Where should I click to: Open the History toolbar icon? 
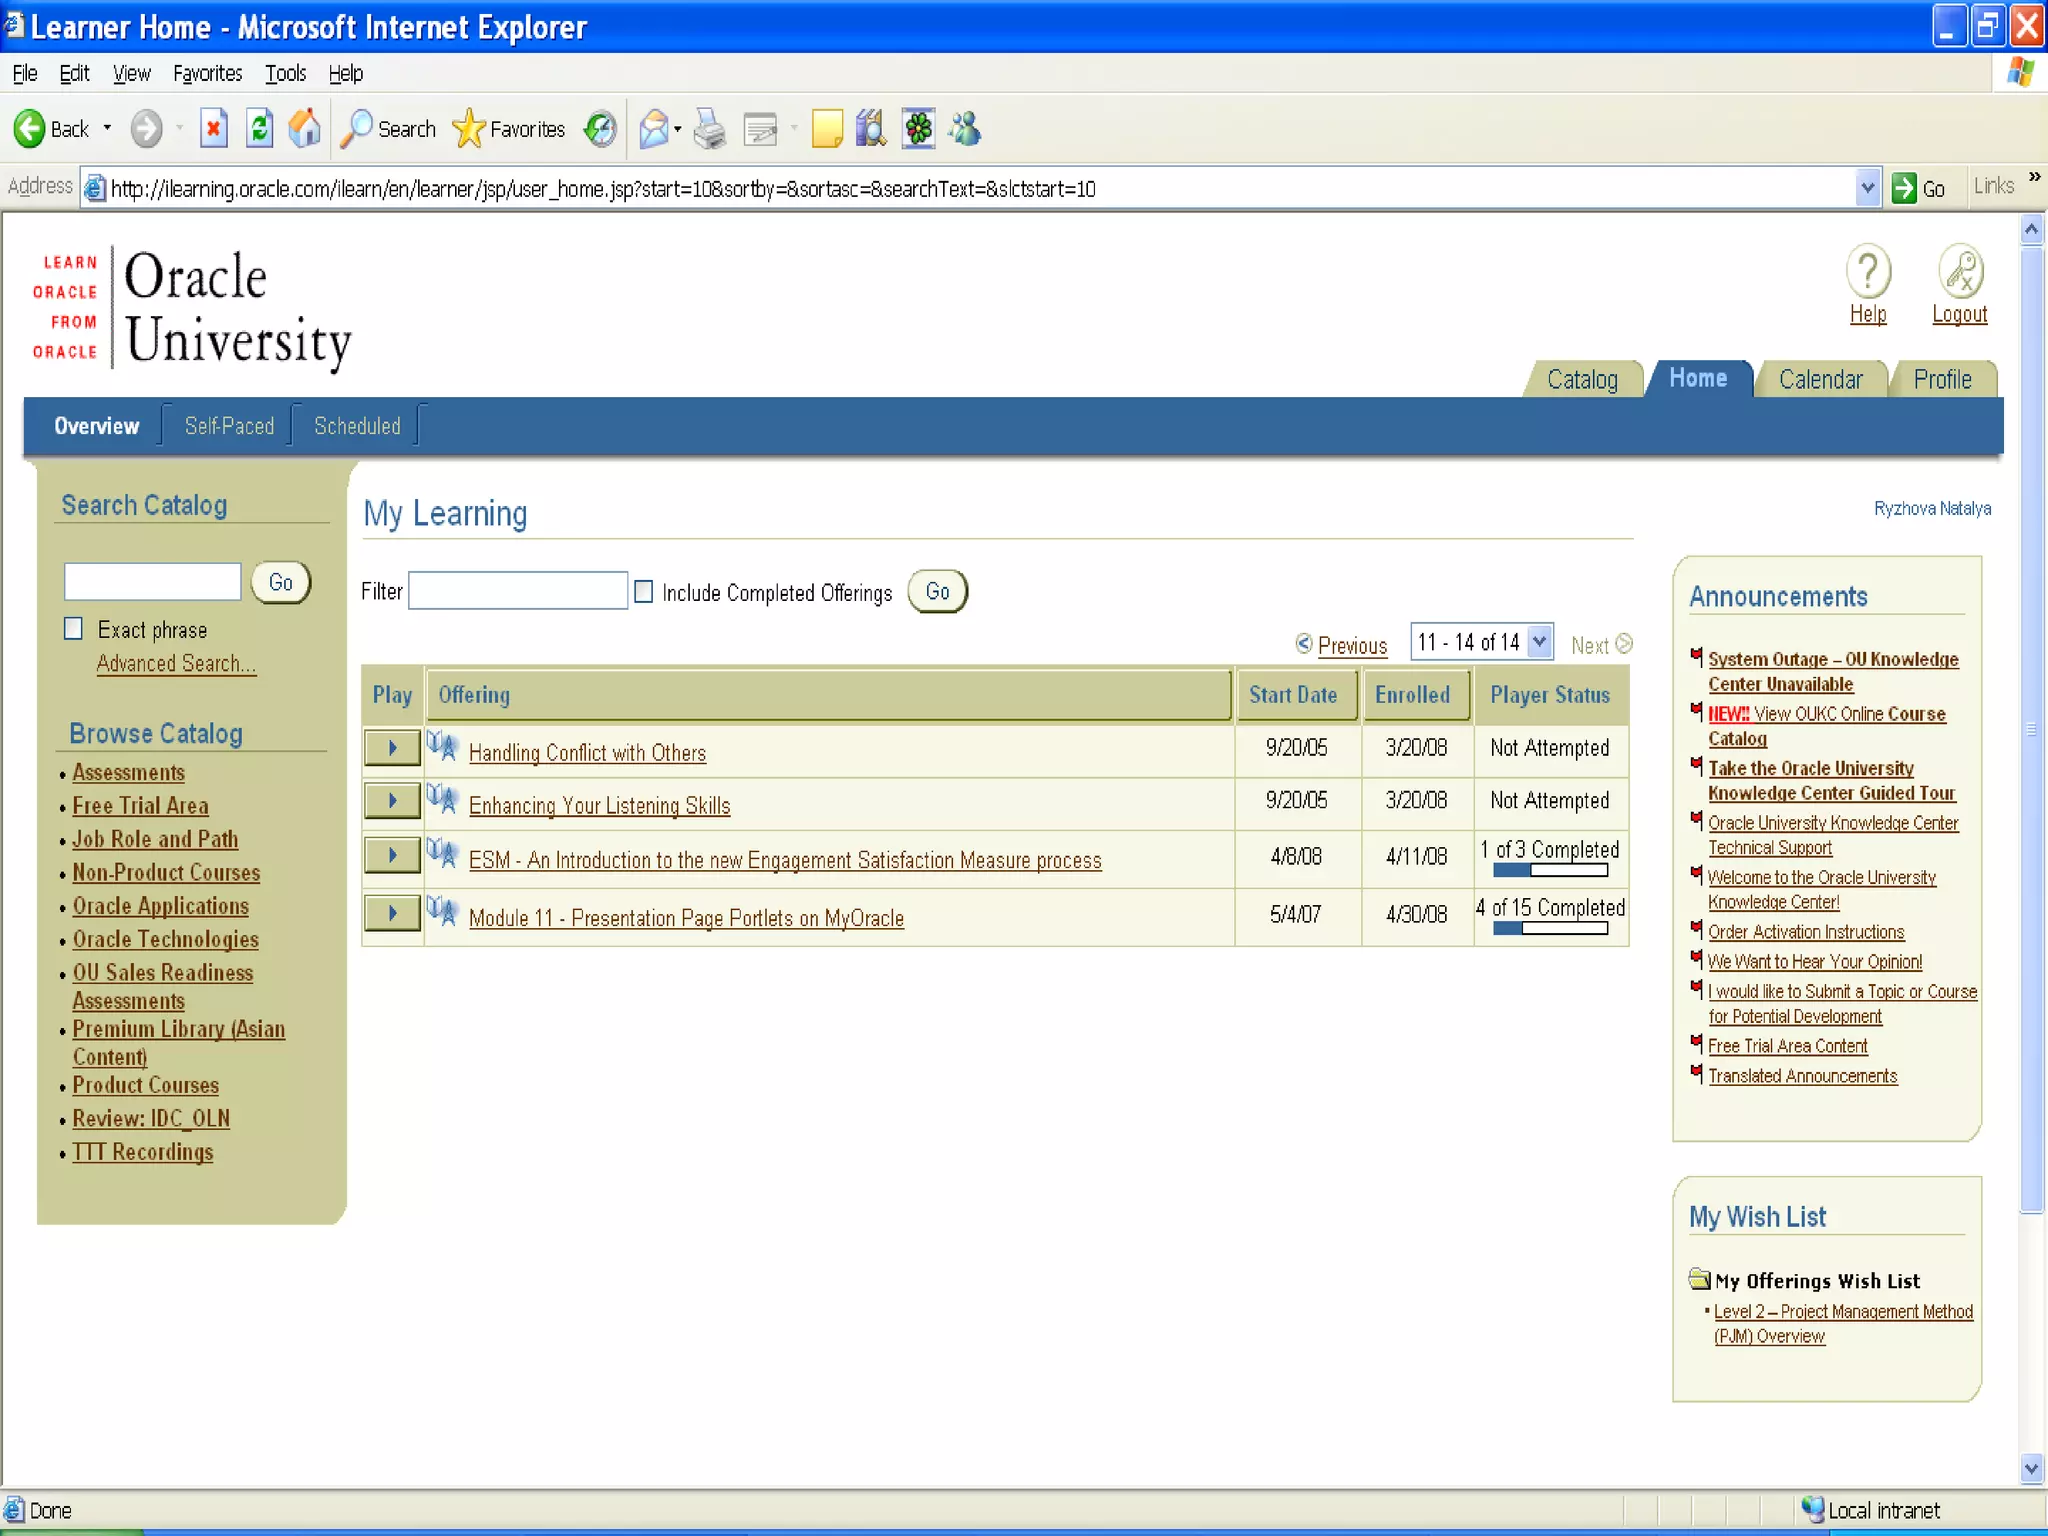600,129
